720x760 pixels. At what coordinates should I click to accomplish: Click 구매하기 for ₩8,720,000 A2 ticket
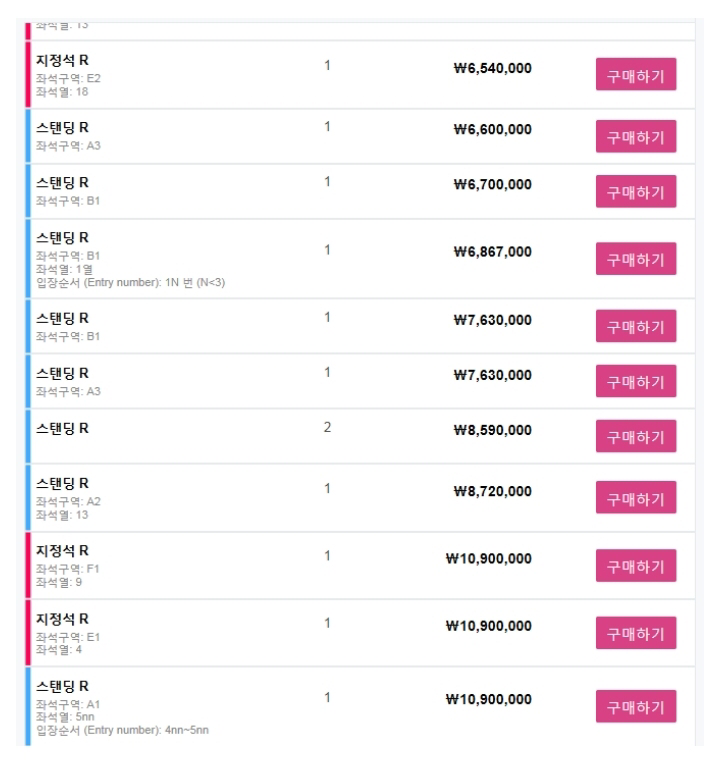click(x=636, y=497)
